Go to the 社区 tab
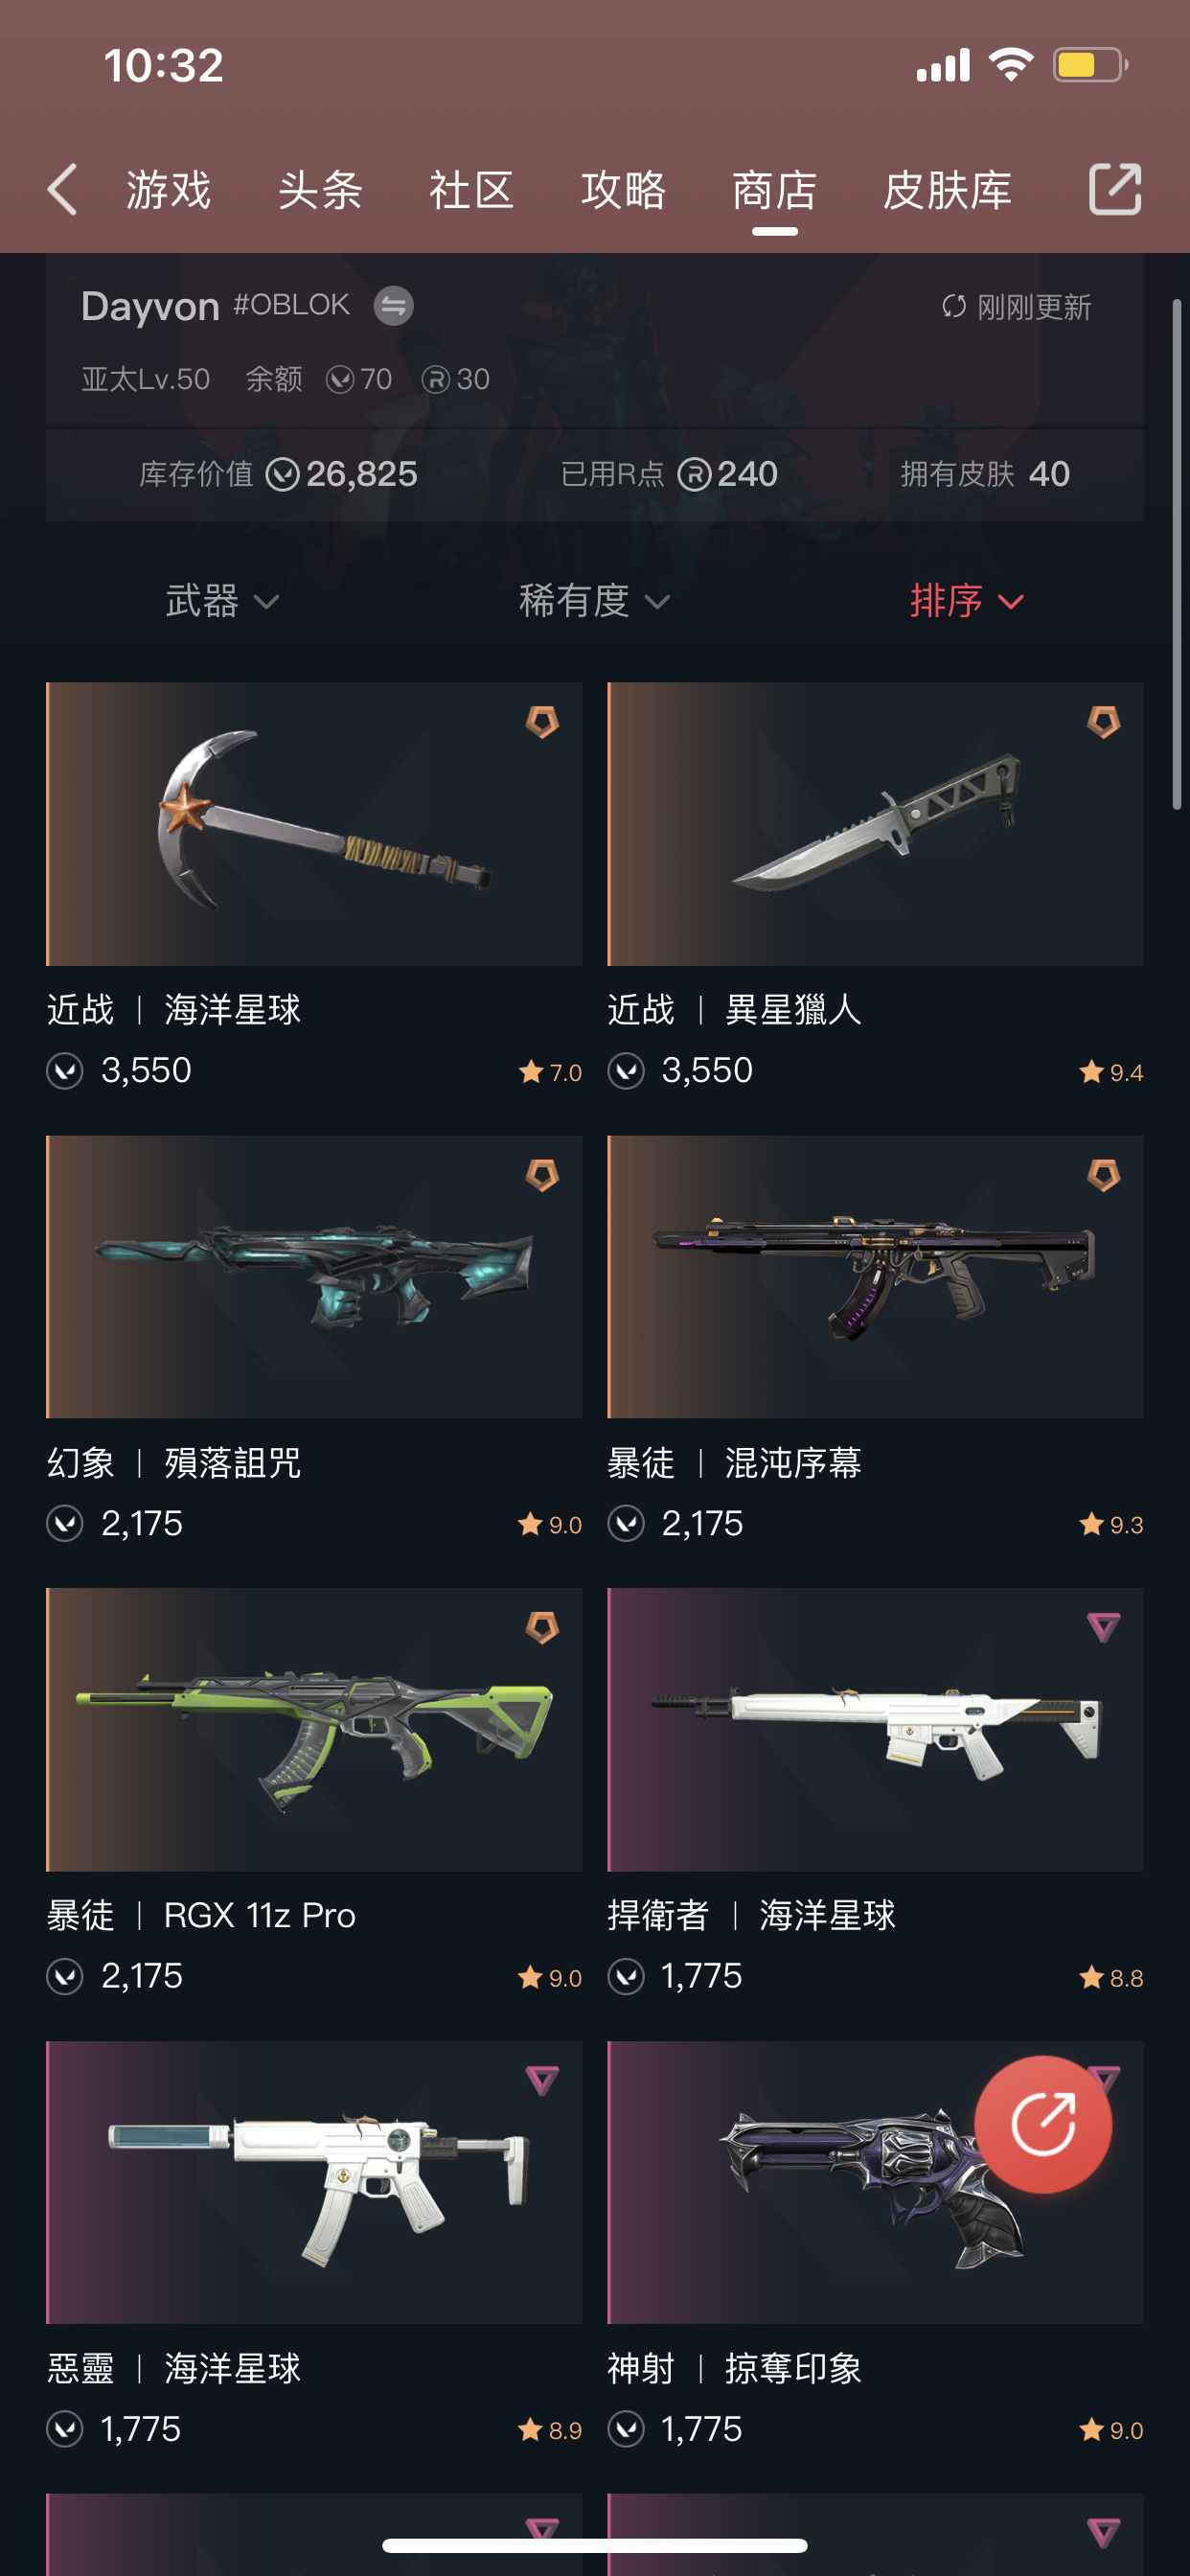Viewport: 1190px width, 2576px height. [471, 190]
